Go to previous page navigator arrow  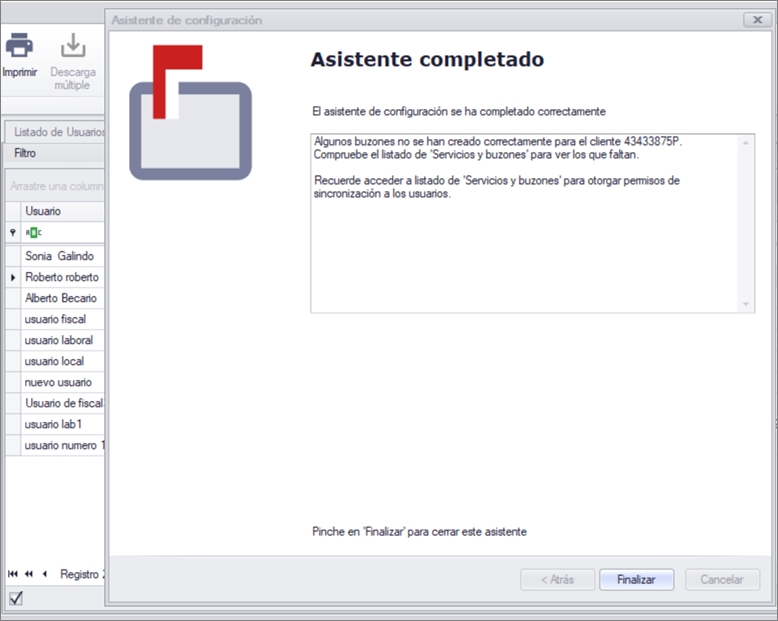[29, 574]
